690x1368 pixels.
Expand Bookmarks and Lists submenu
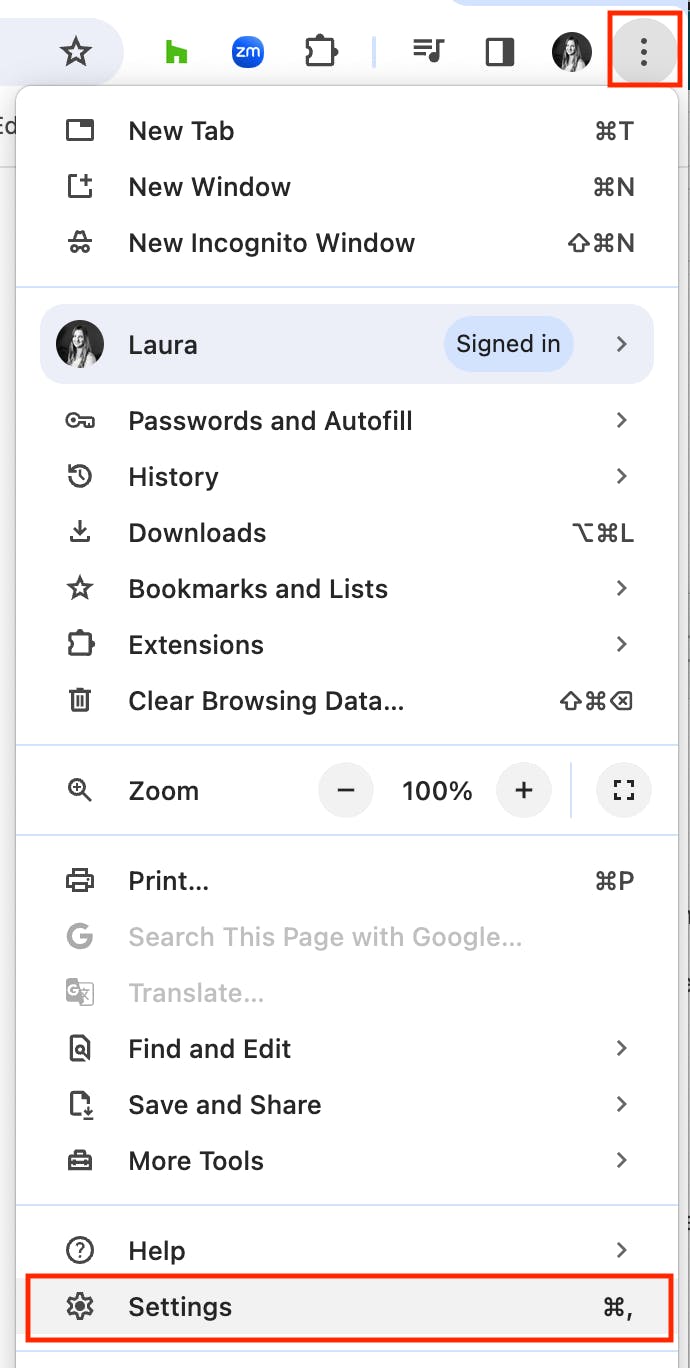[x=346, y=589]
